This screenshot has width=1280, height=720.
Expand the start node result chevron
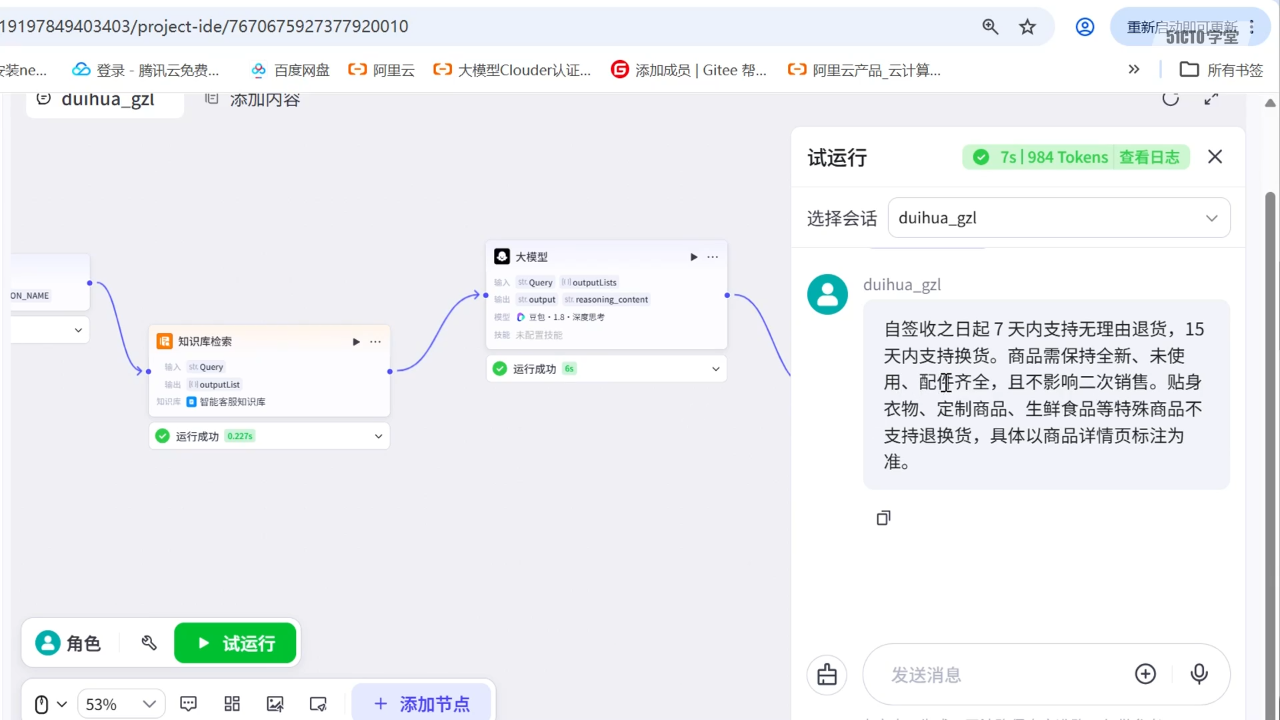[78, 330]
